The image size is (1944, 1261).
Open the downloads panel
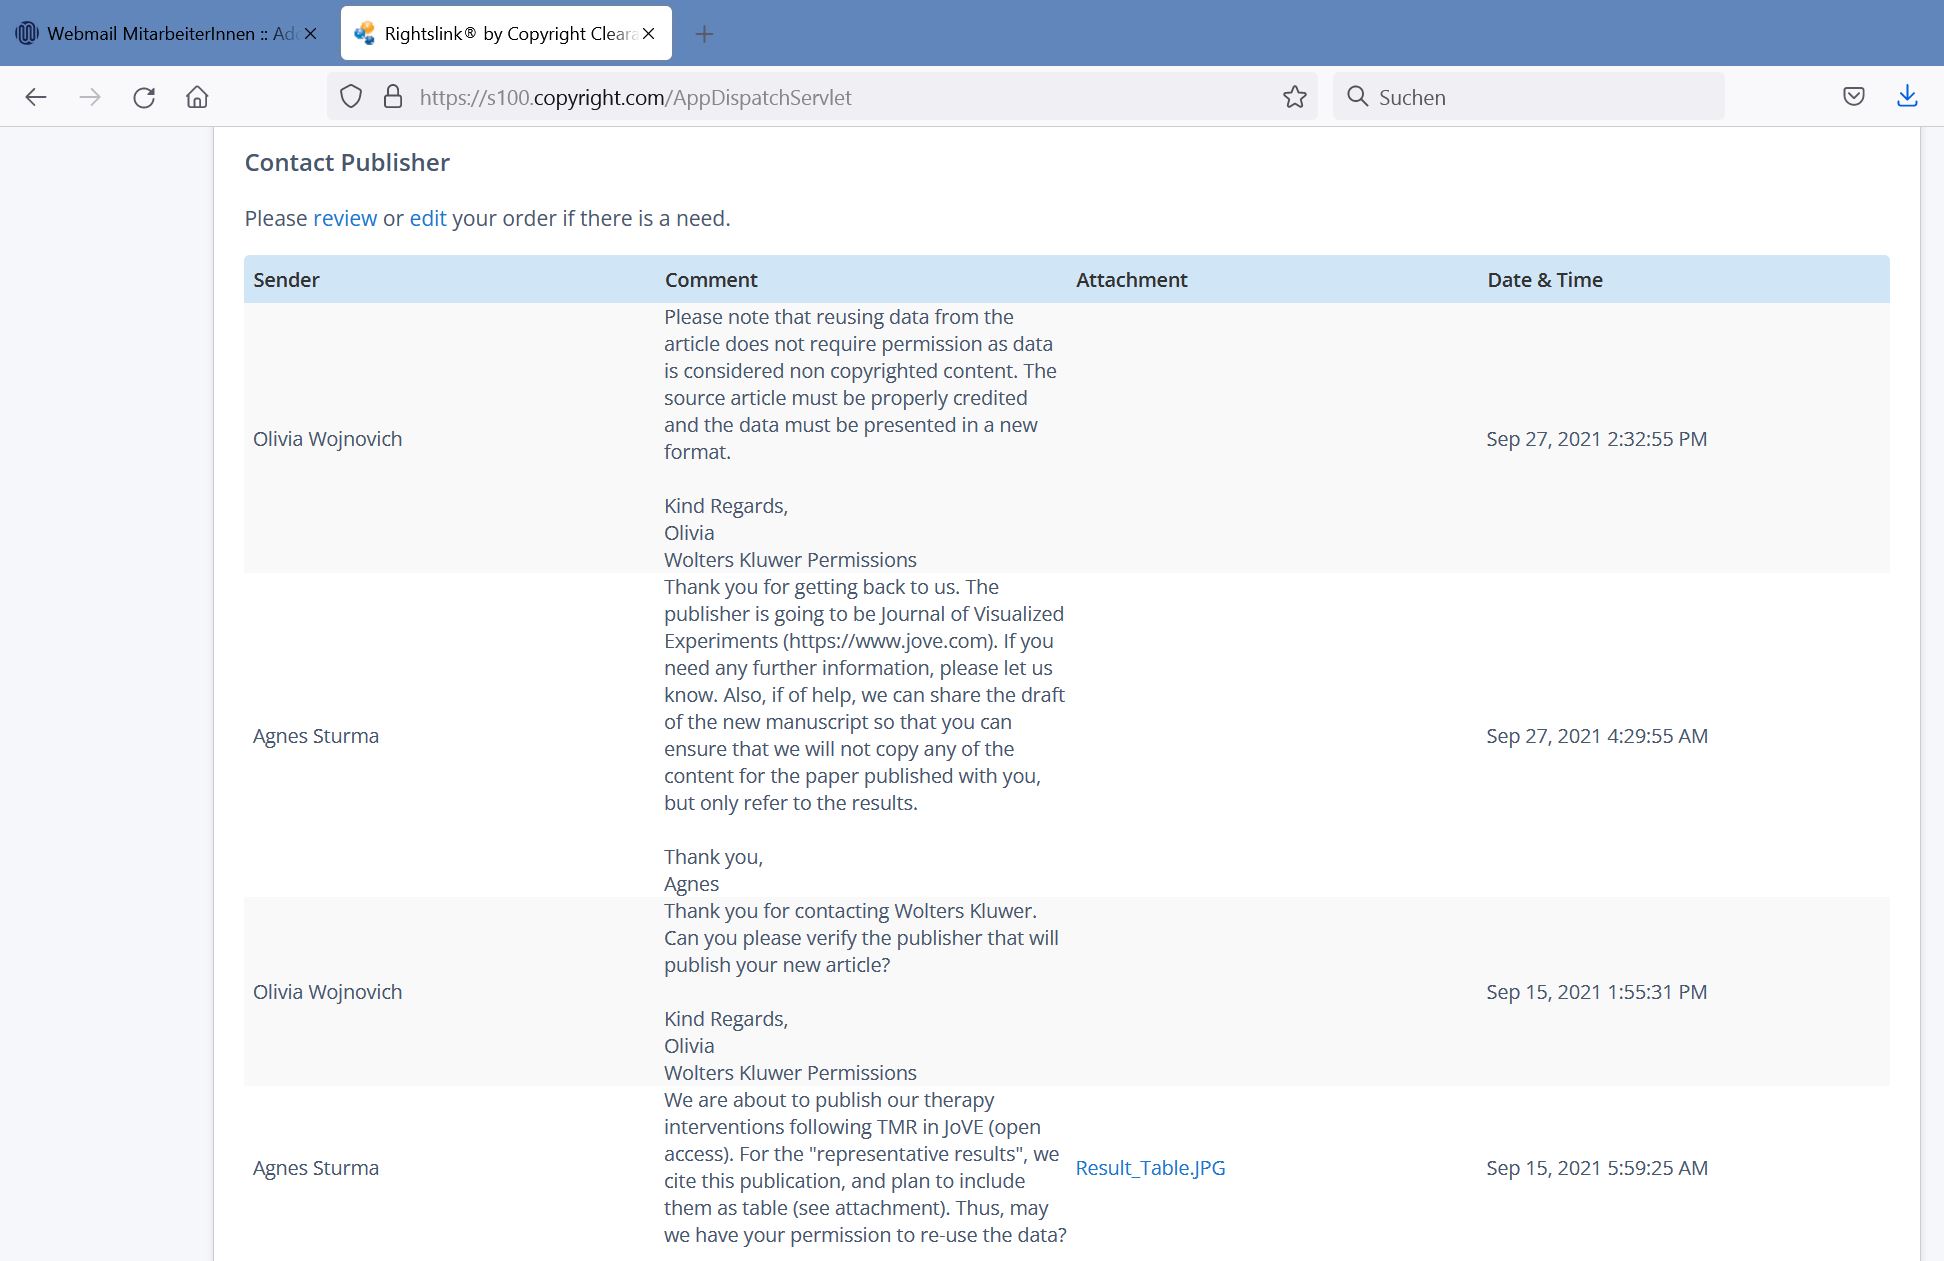(1907, 97)
